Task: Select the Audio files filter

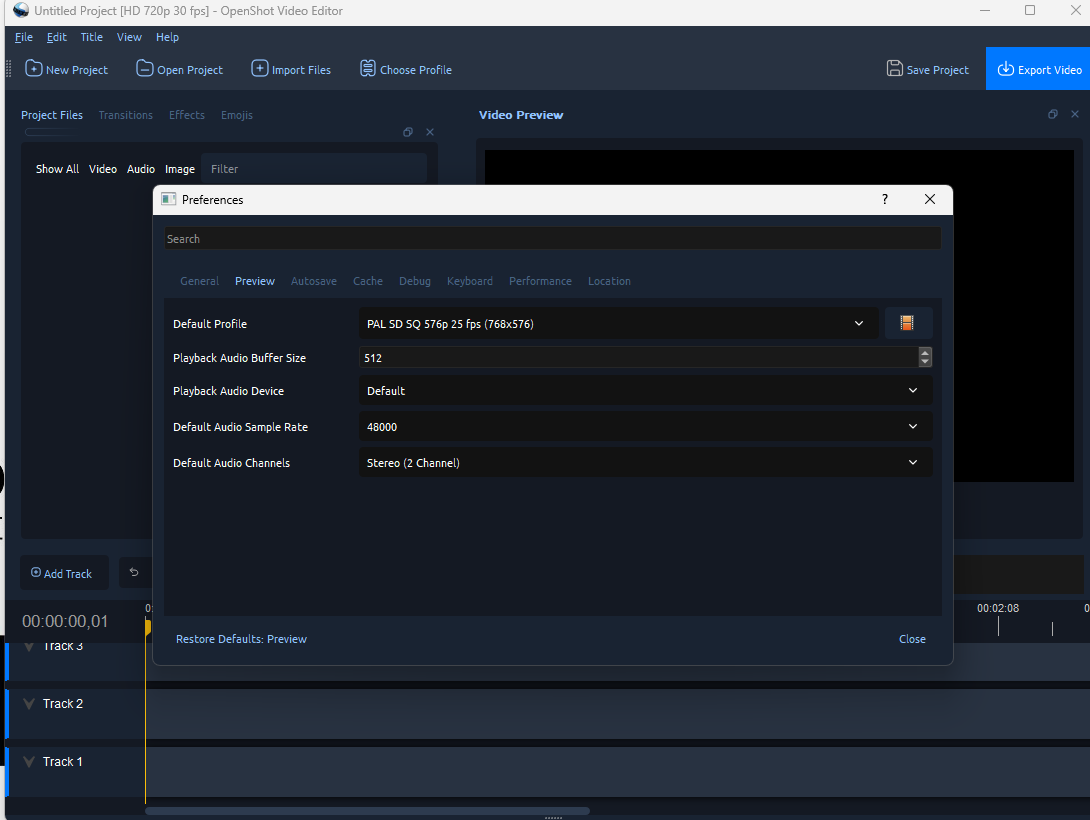Action: (140, 169)
